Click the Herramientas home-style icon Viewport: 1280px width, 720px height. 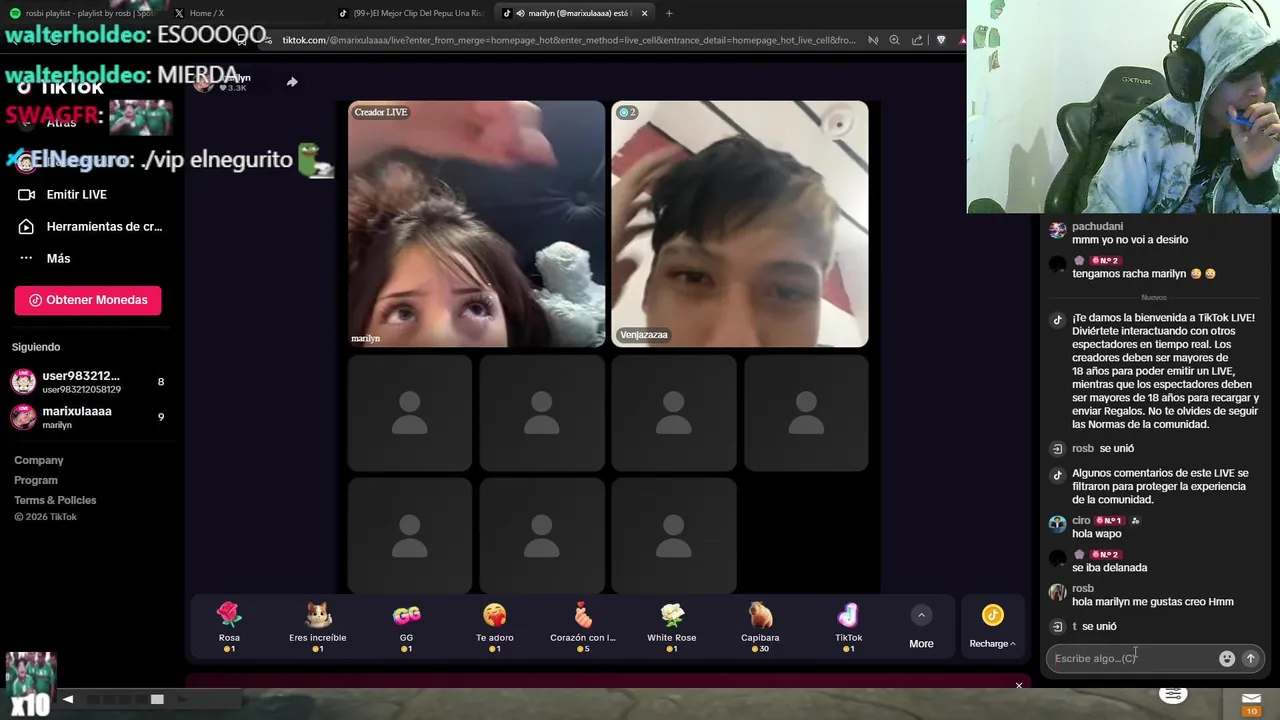(x=27, y=226)
